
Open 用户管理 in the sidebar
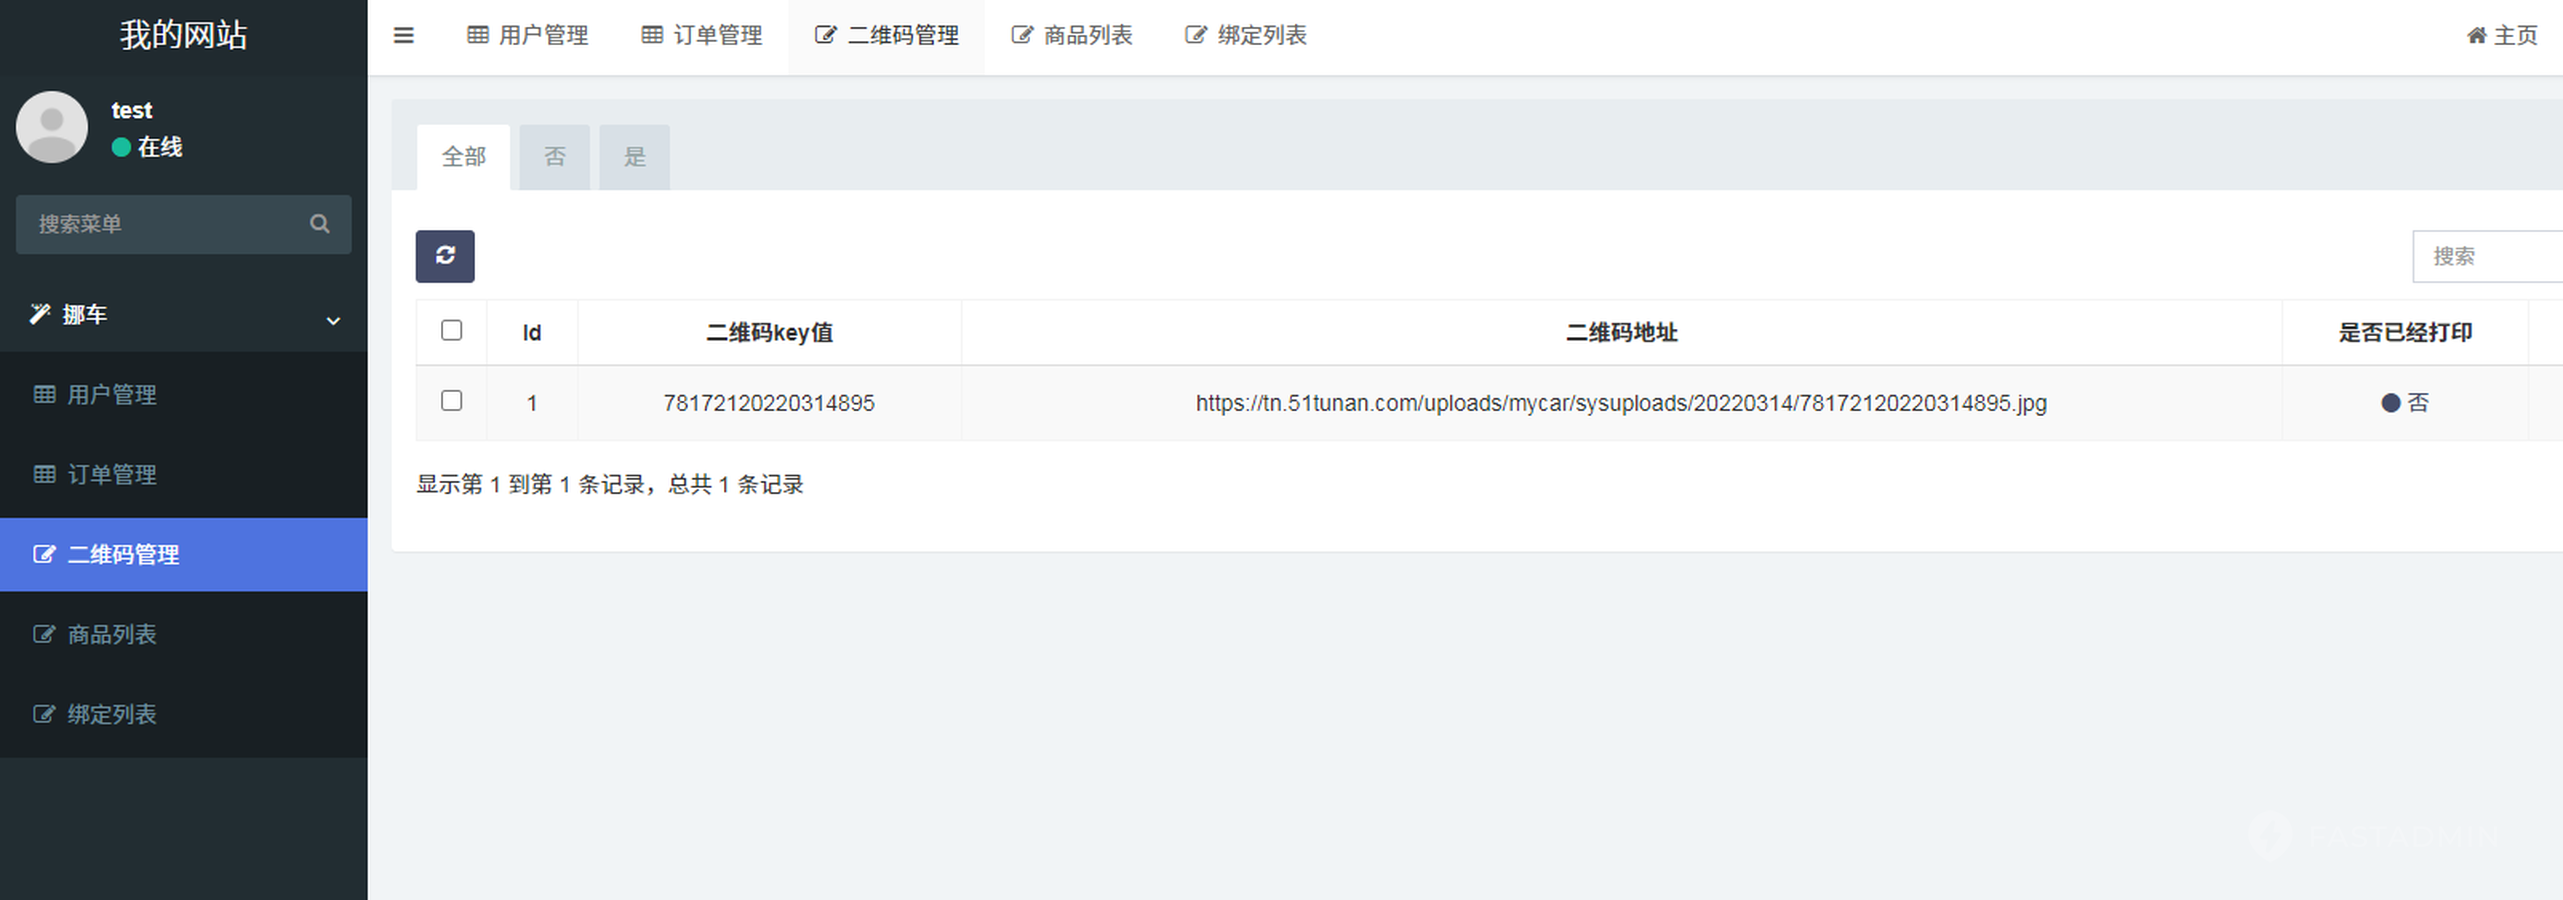tap(111, 395)
